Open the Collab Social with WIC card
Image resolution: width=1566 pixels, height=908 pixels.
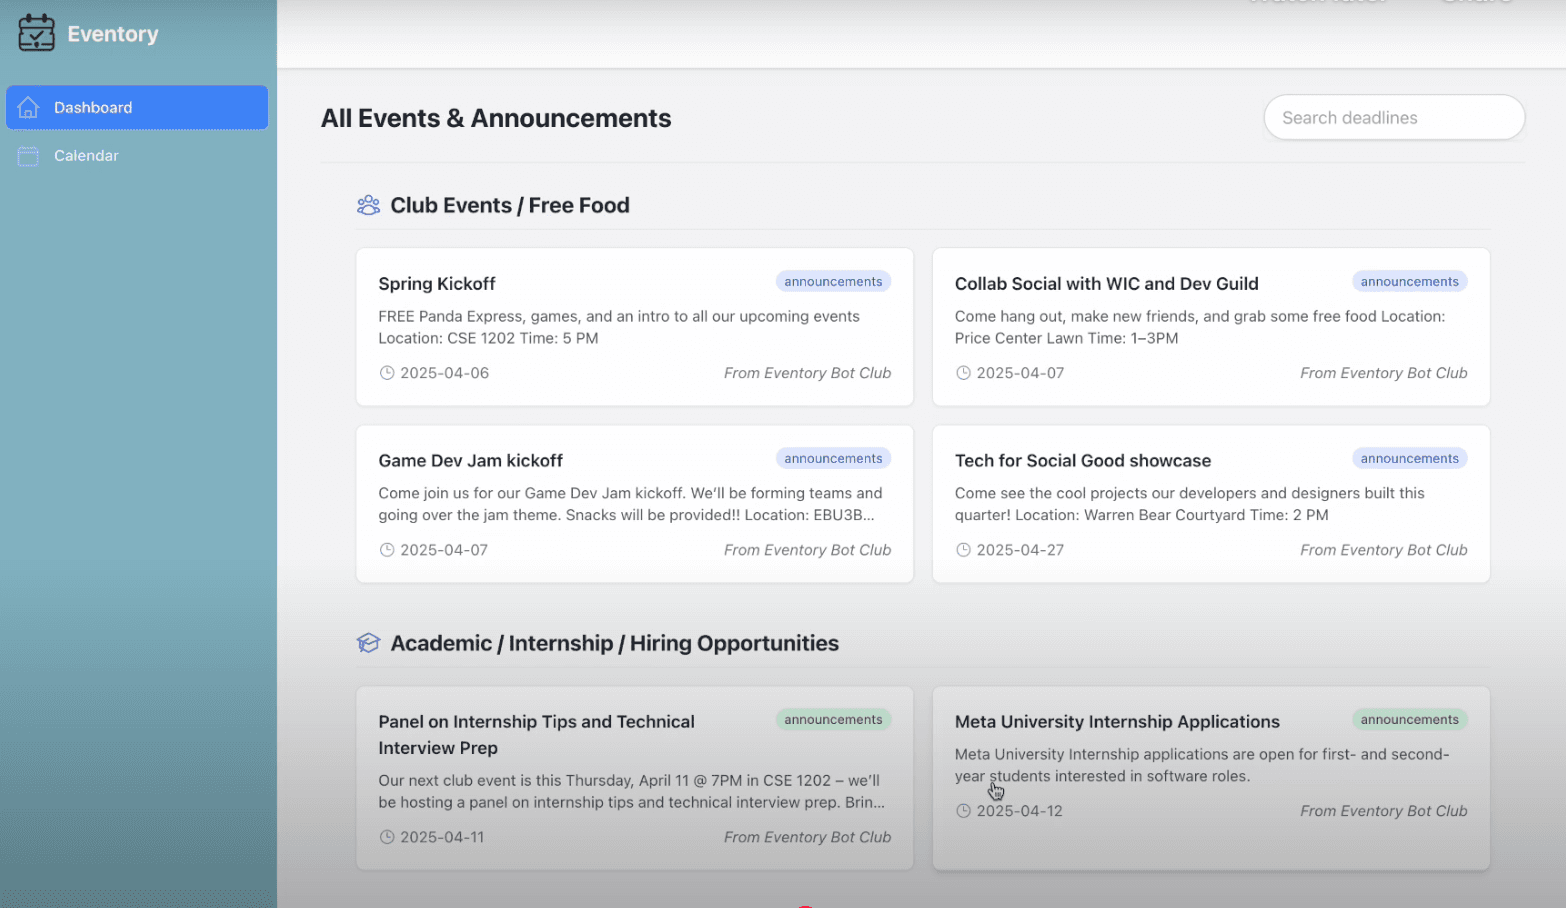[x=1211, y=327]
